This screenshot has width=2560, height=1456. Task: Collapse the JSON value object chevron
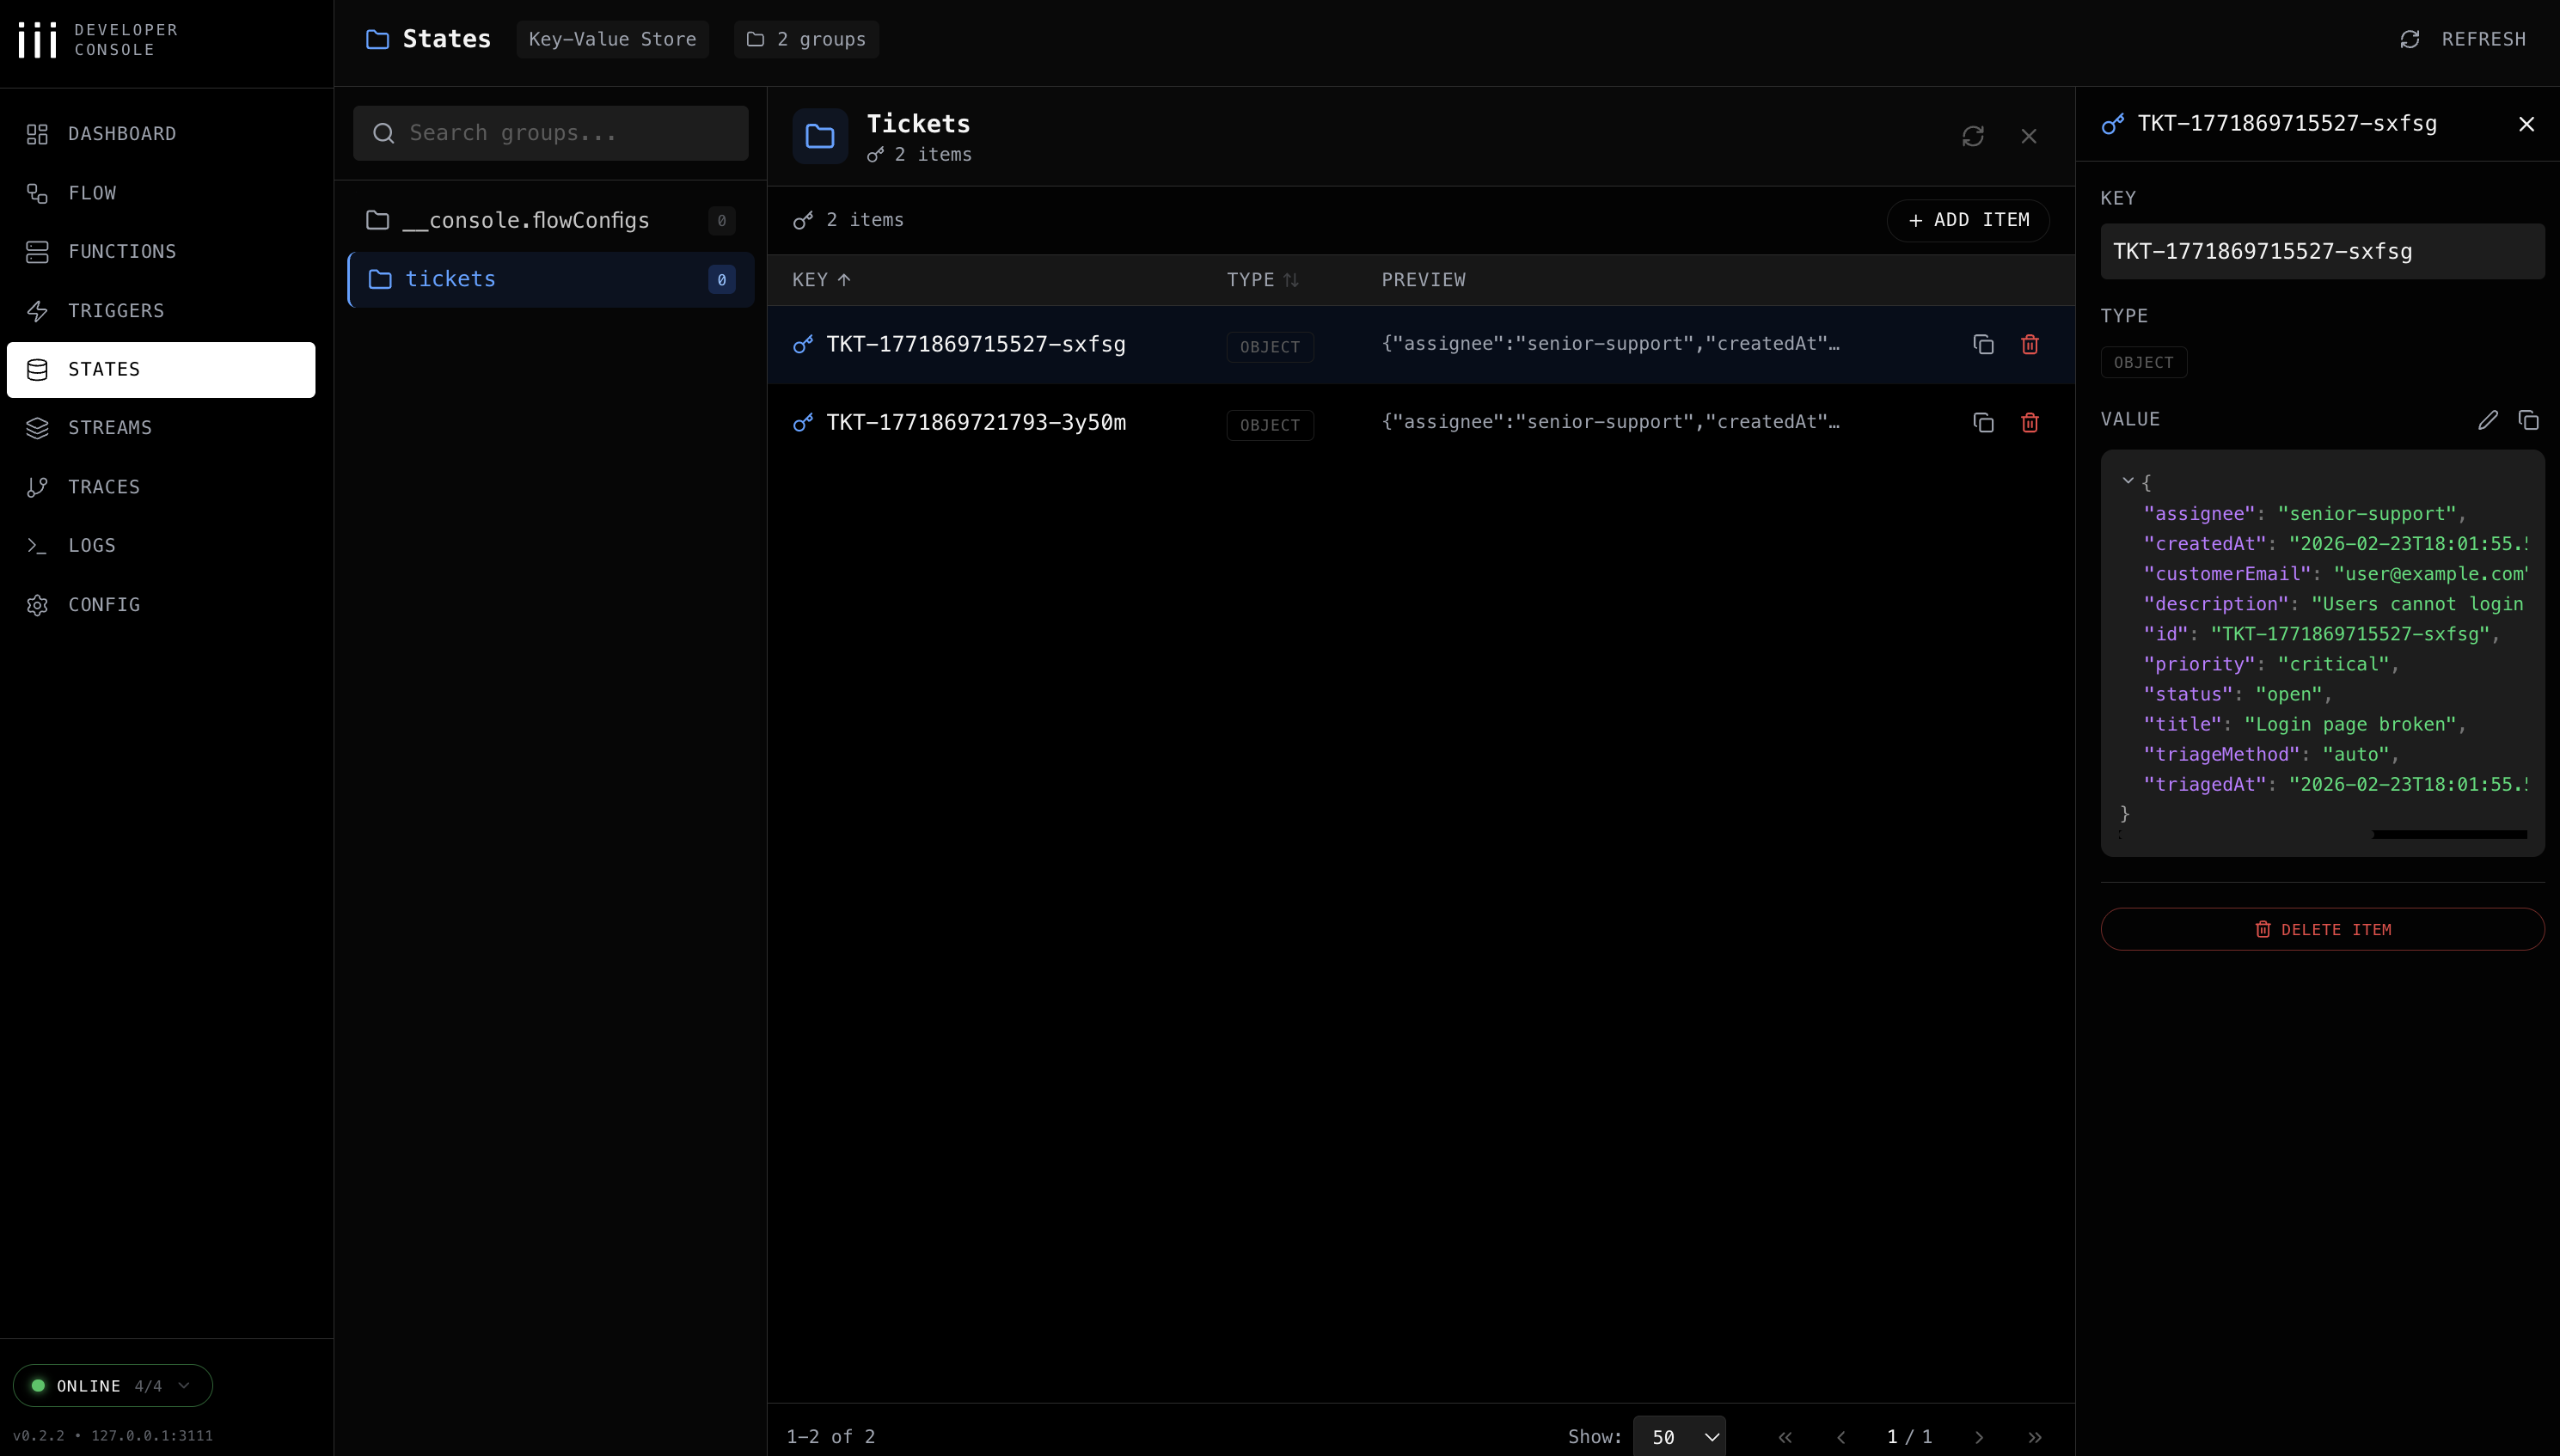click(x=2128, y=481)
